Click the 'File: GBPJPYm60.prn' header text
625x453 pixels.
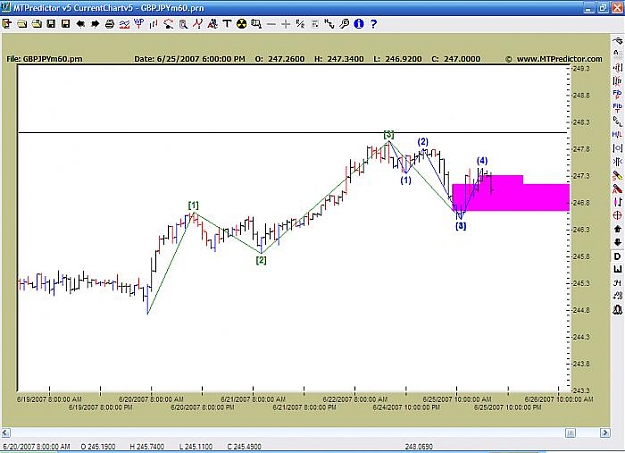[45, 59]
